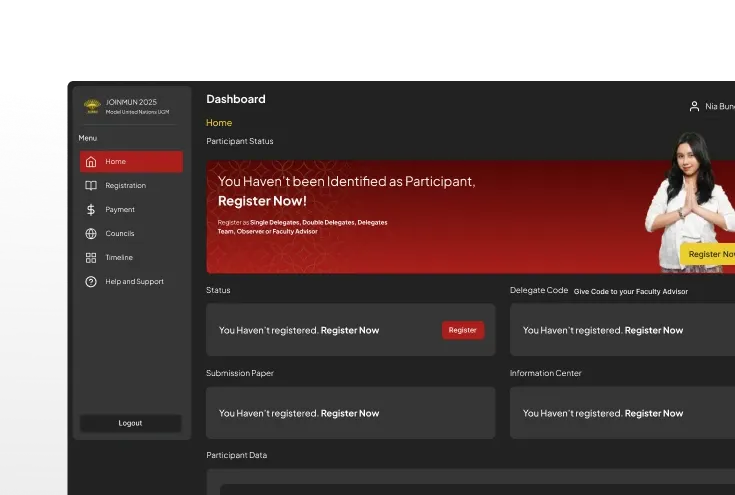Click the Nia username at top right

click(x=720, y=106)
